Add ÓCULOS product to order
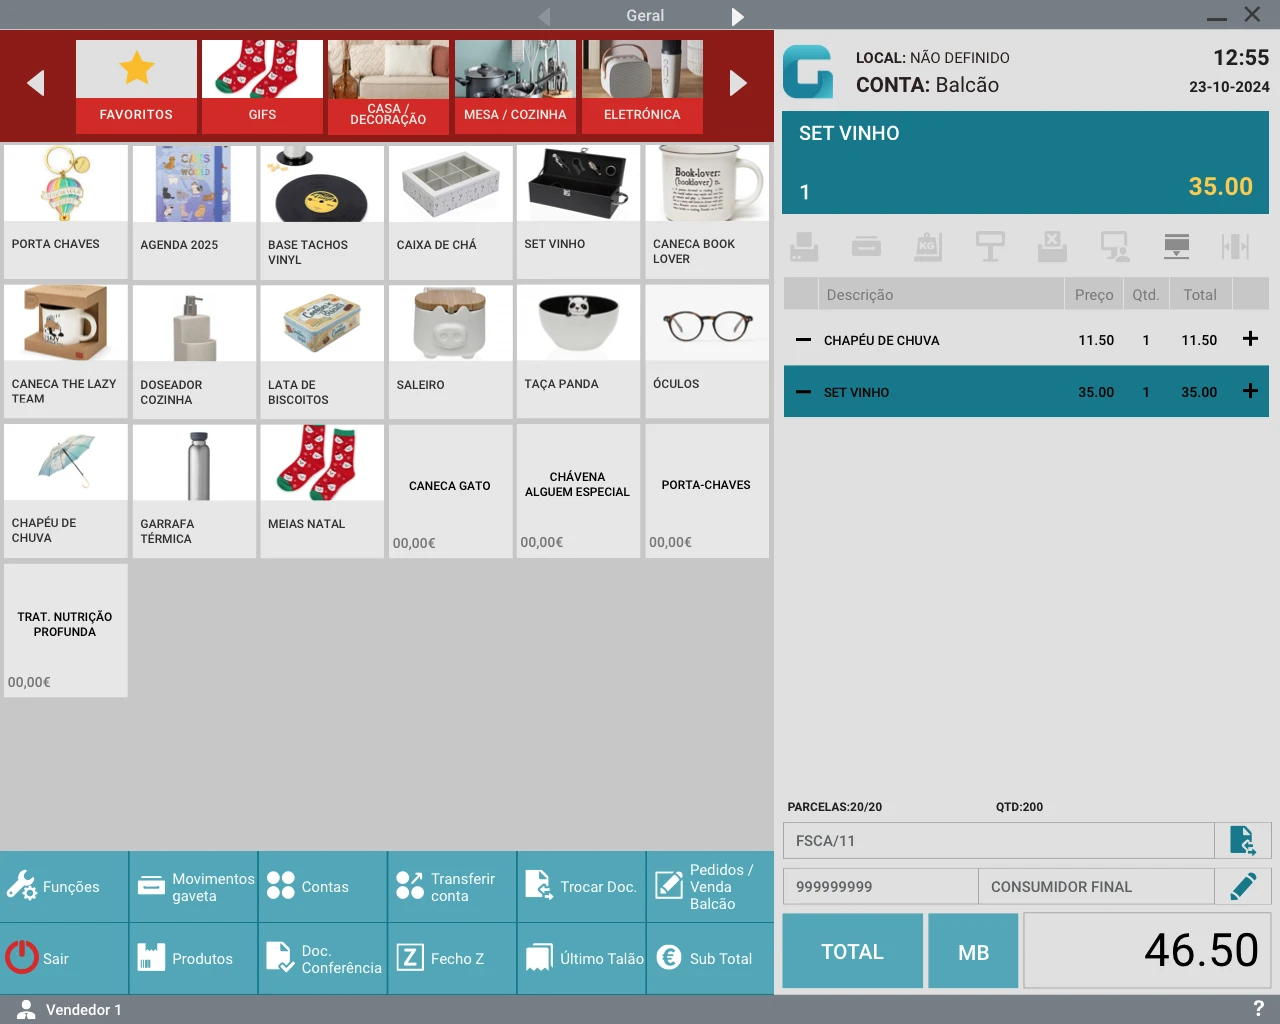 coord(707,350)
